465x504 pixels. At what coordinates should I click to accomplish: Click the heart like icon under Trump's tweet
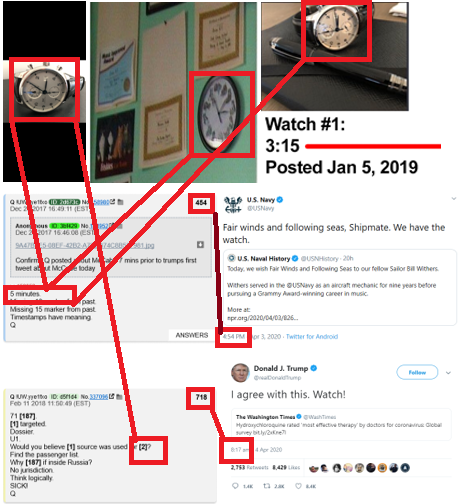299,486
